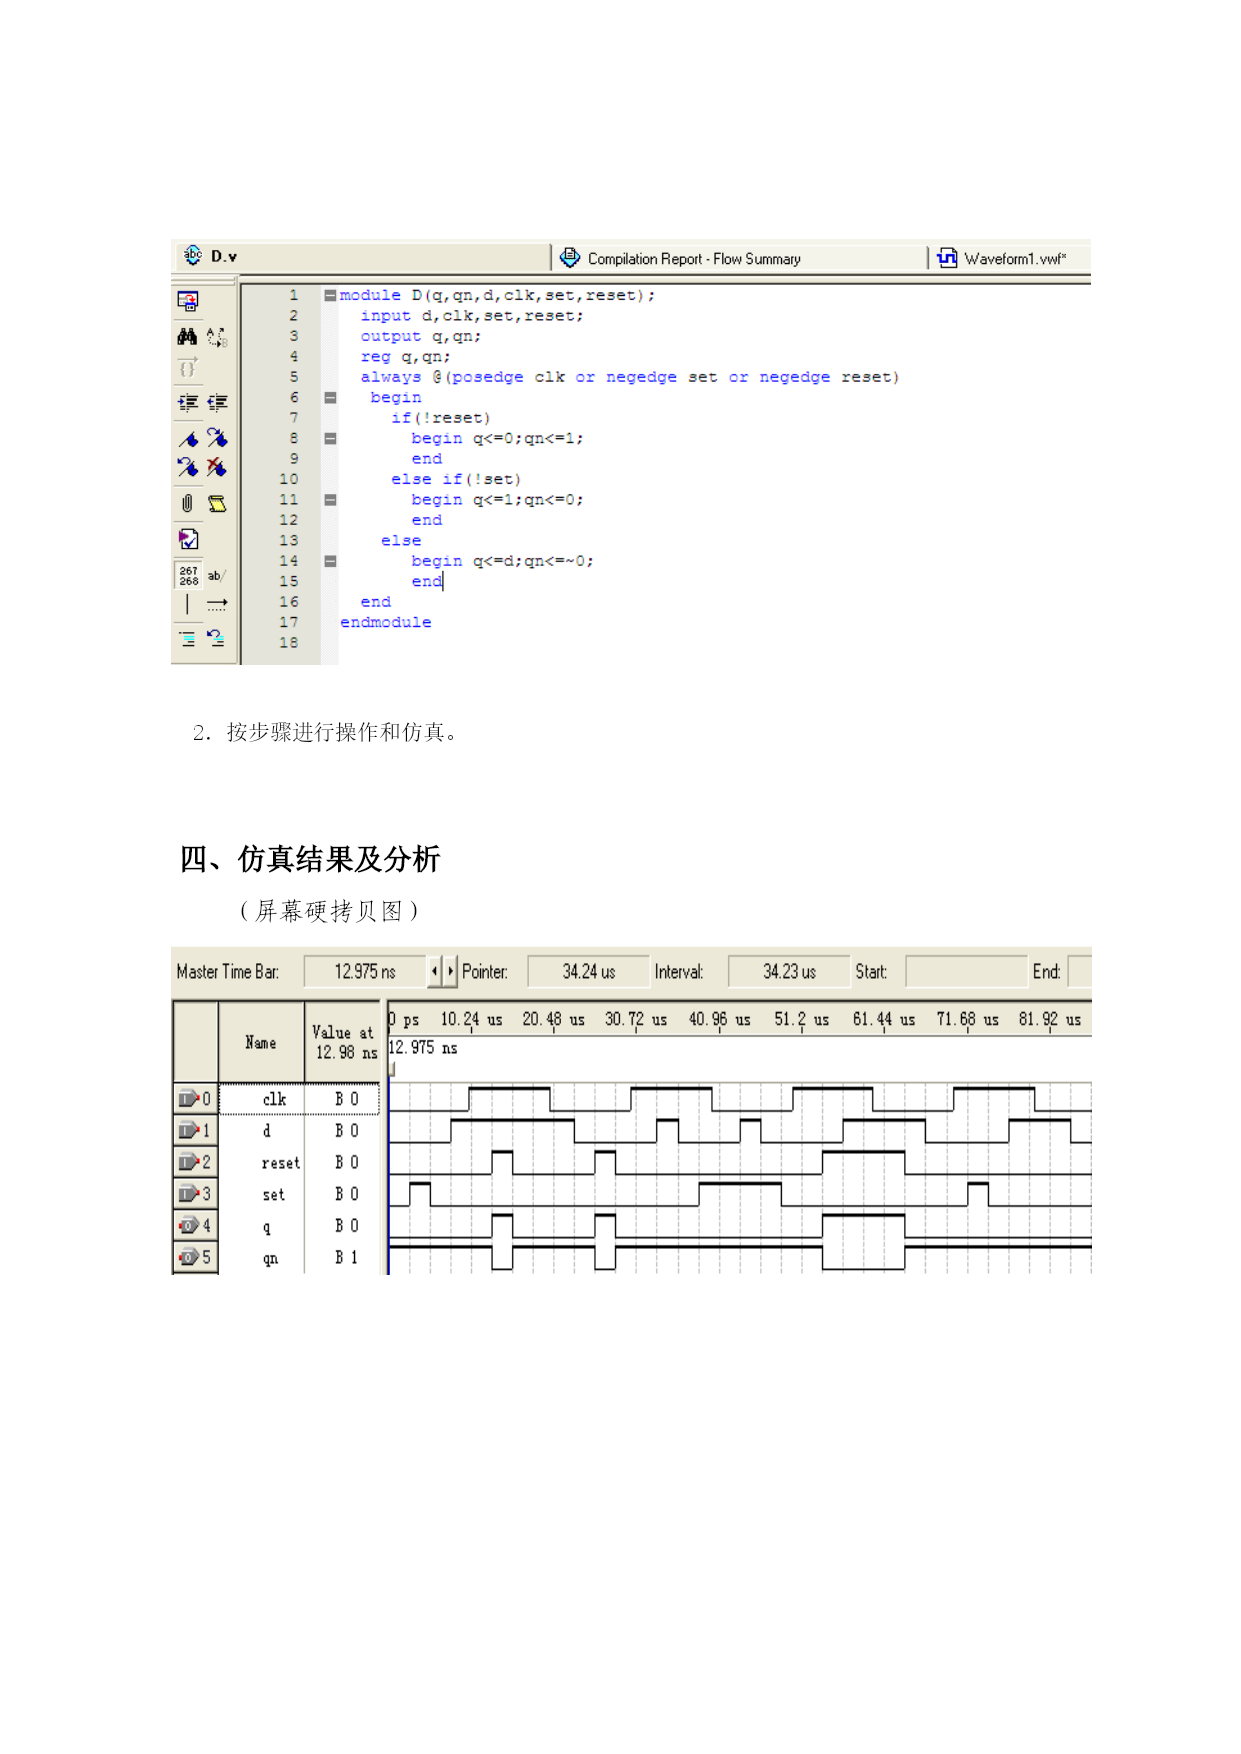Select the qn signal name
Image resolution: width=1241 pixels, height=1754 pixels.
click(x=270, y=1259)
